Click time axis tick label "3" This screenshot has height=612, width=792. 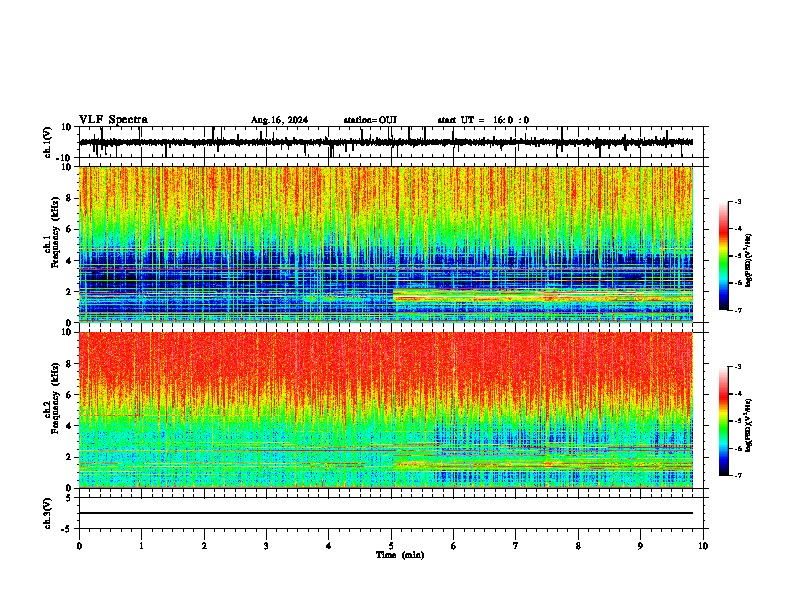point(266,546)
